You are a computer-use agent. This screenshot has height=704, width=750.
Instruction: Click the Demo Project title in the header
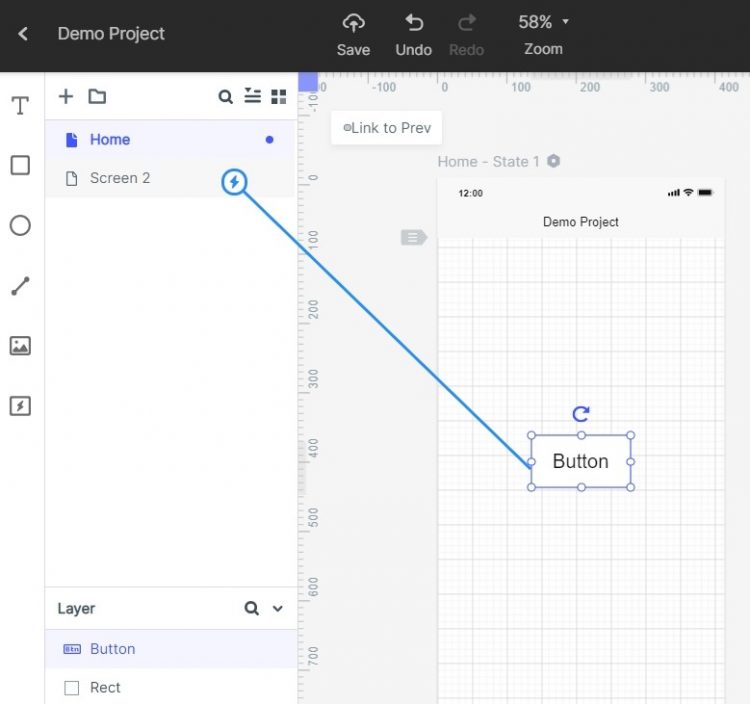[x=111, y=33]
